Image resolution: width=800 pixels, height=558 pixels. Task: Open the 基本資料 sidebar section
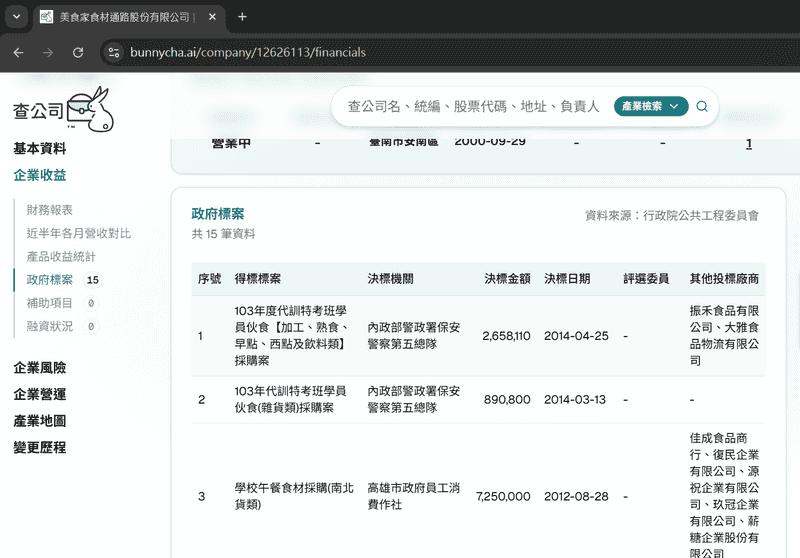40,149
